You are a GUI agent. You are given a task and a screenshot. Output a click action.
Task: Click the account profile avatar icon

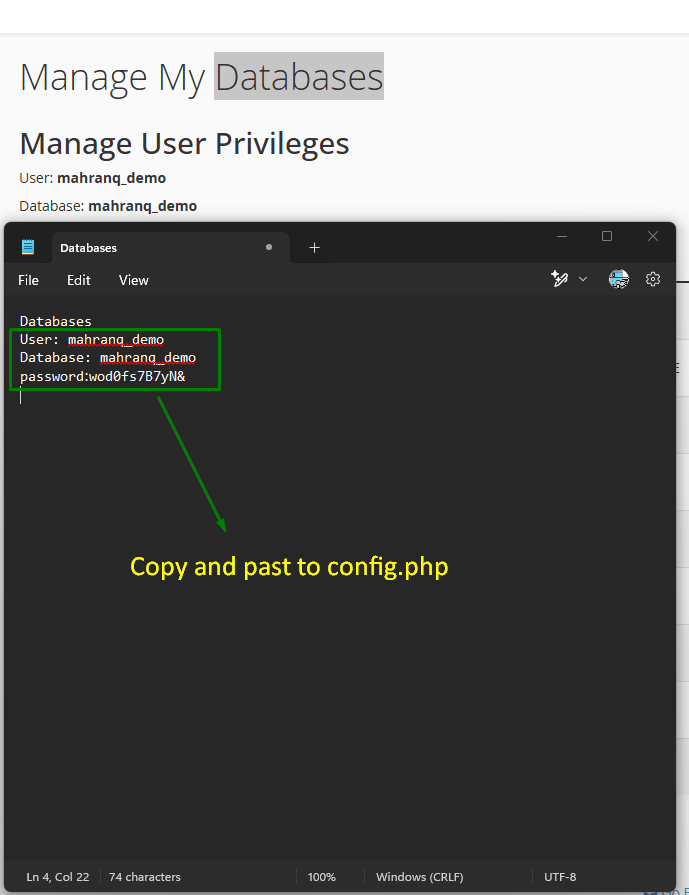(x=619, y=279)
